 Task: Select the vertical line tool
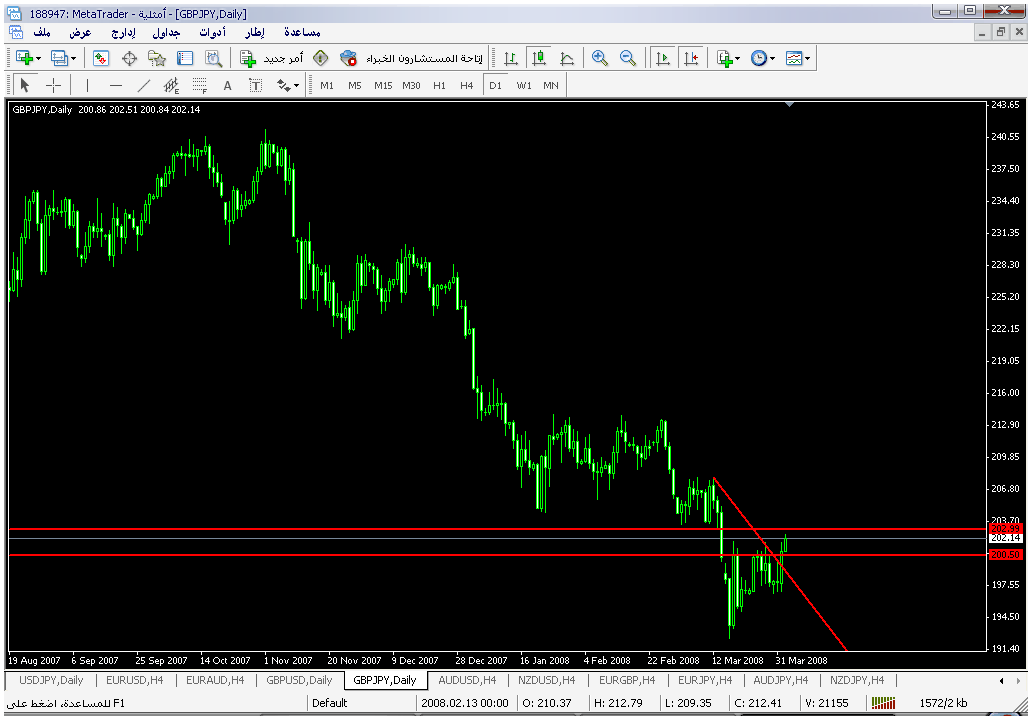88,86
